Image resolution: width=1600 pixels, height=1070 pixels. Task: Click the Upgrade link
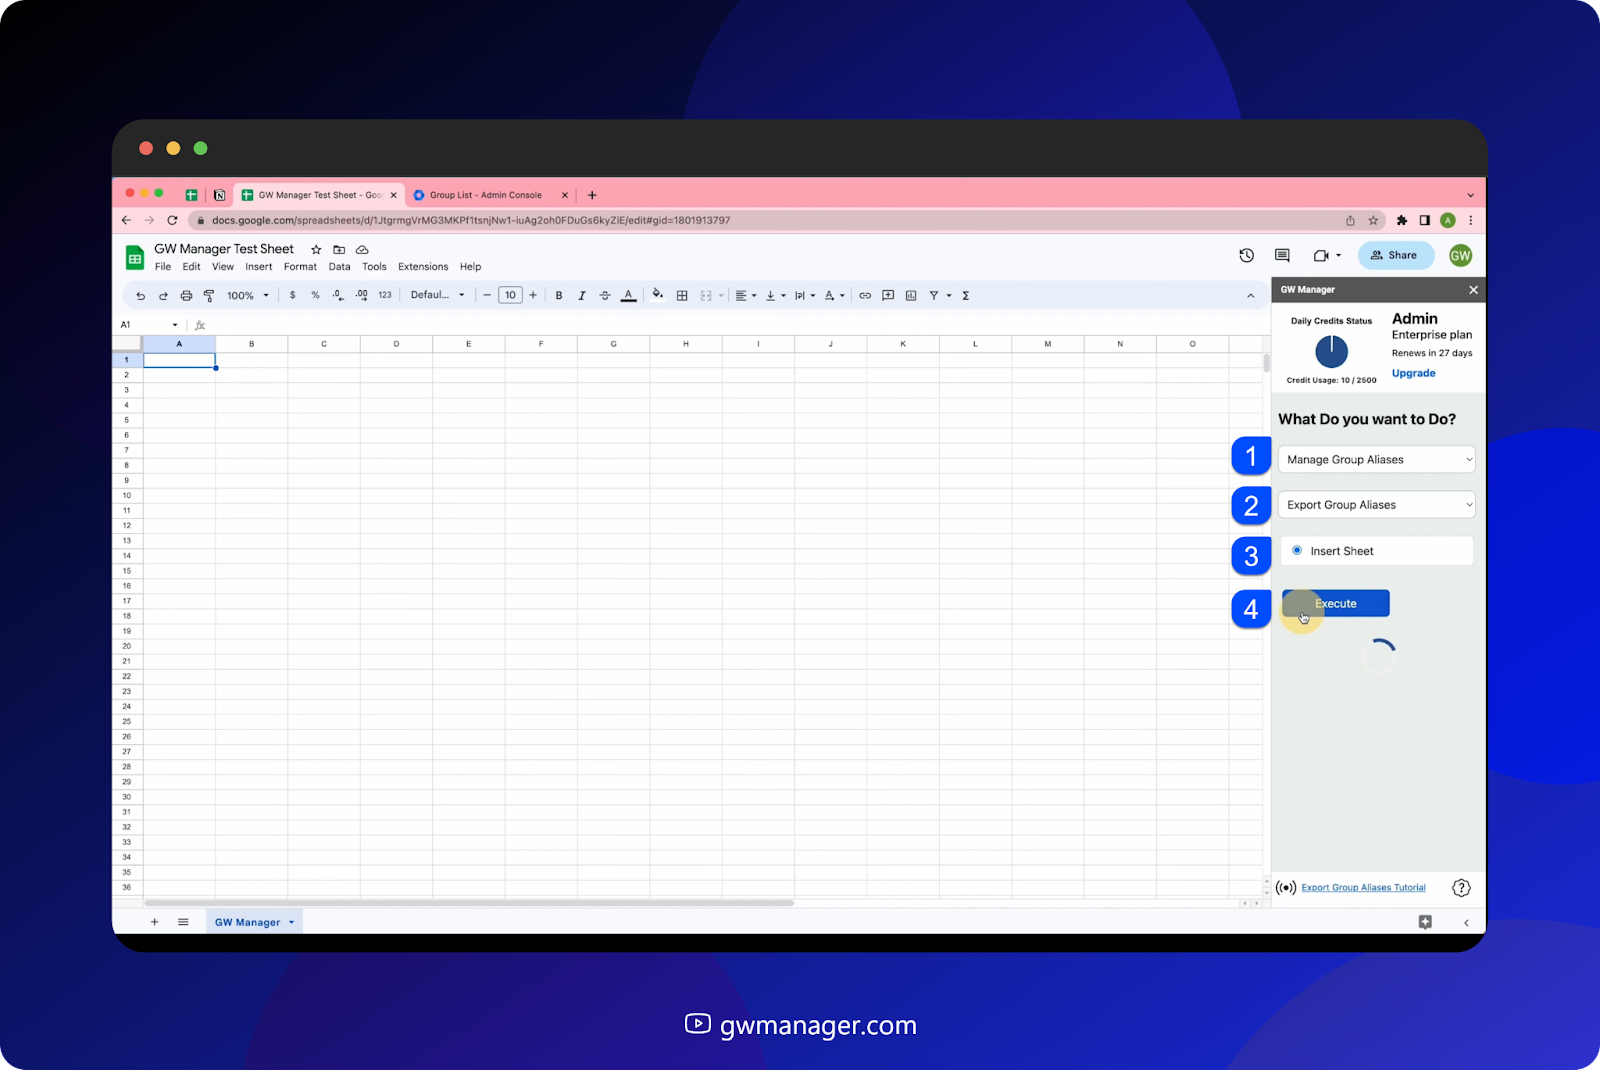[x=1414, y=373]
